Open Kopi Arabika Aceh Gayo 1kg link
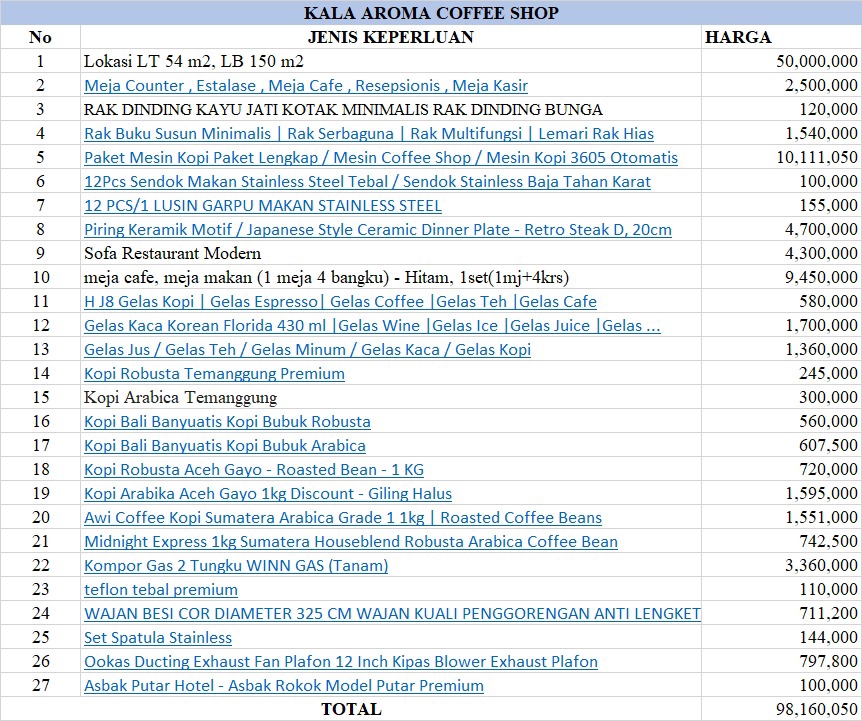 point(268,494)
